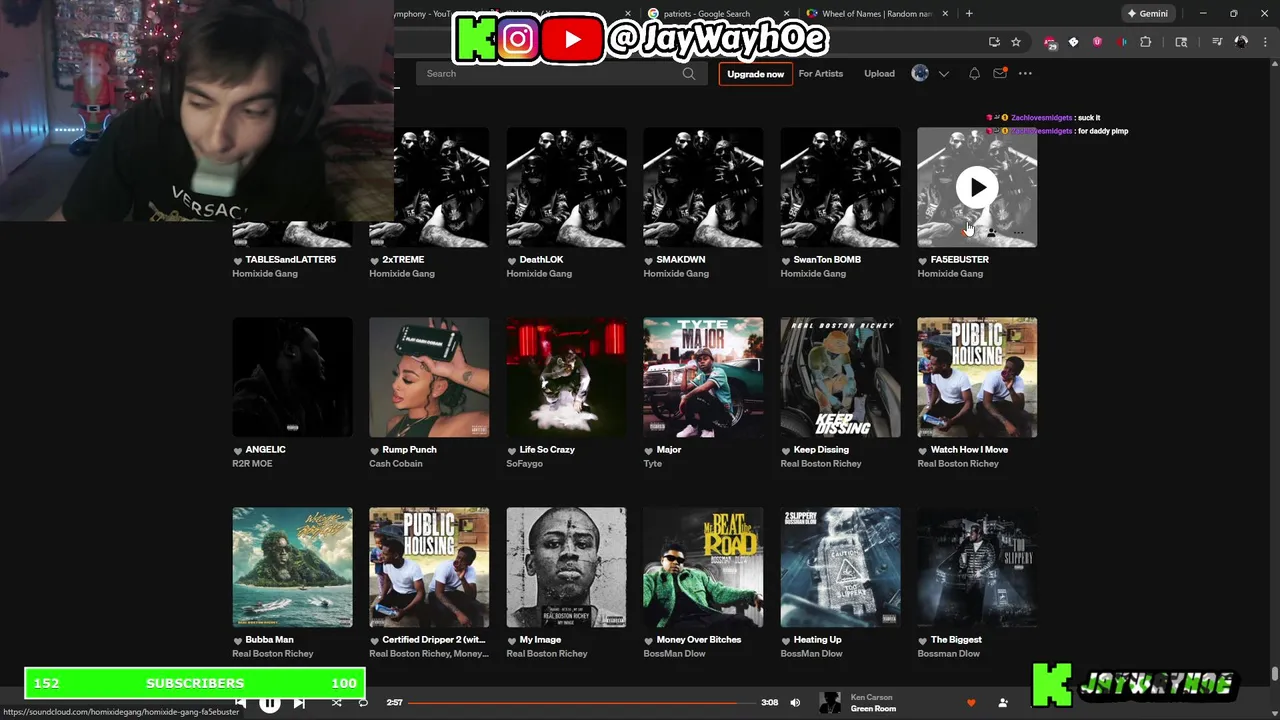Screen dimensions: 1280x720
Task: Like the DeathLOK track
Action: click(x=512, y=260)
